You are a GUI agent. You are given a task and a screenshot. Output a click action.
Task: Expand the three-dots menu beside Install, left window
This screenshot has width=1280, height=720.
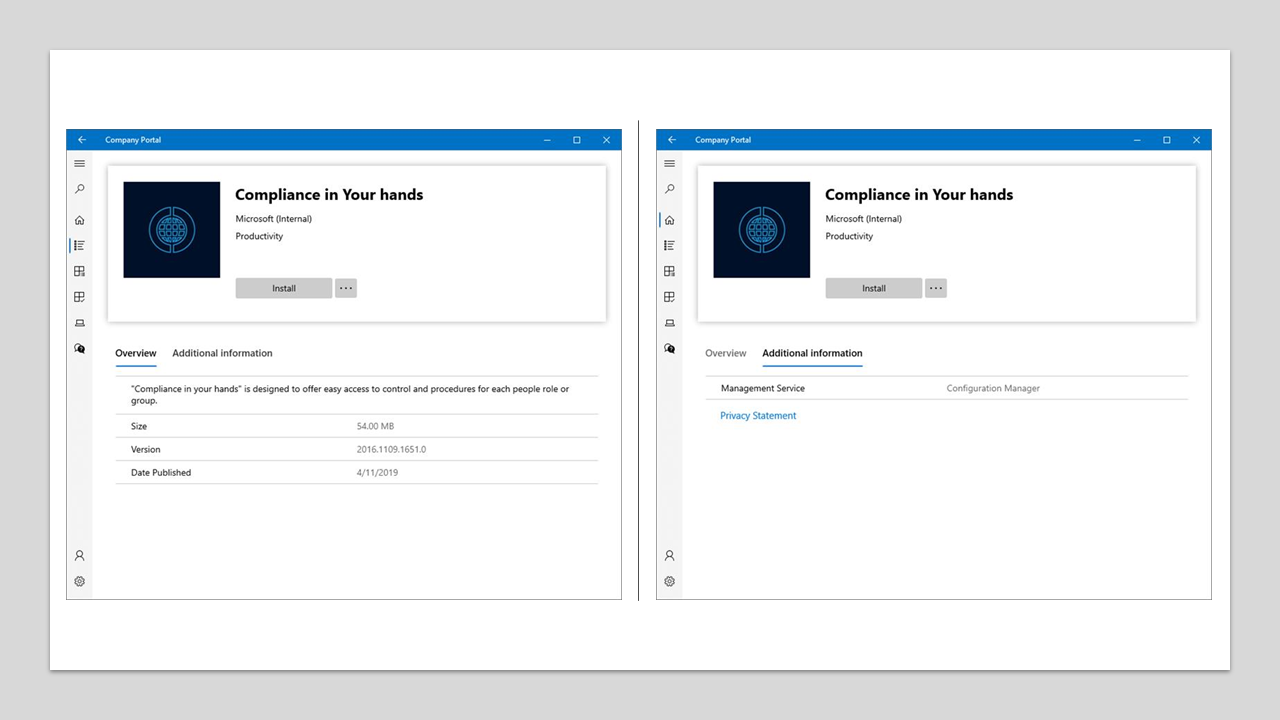(346, 288)
